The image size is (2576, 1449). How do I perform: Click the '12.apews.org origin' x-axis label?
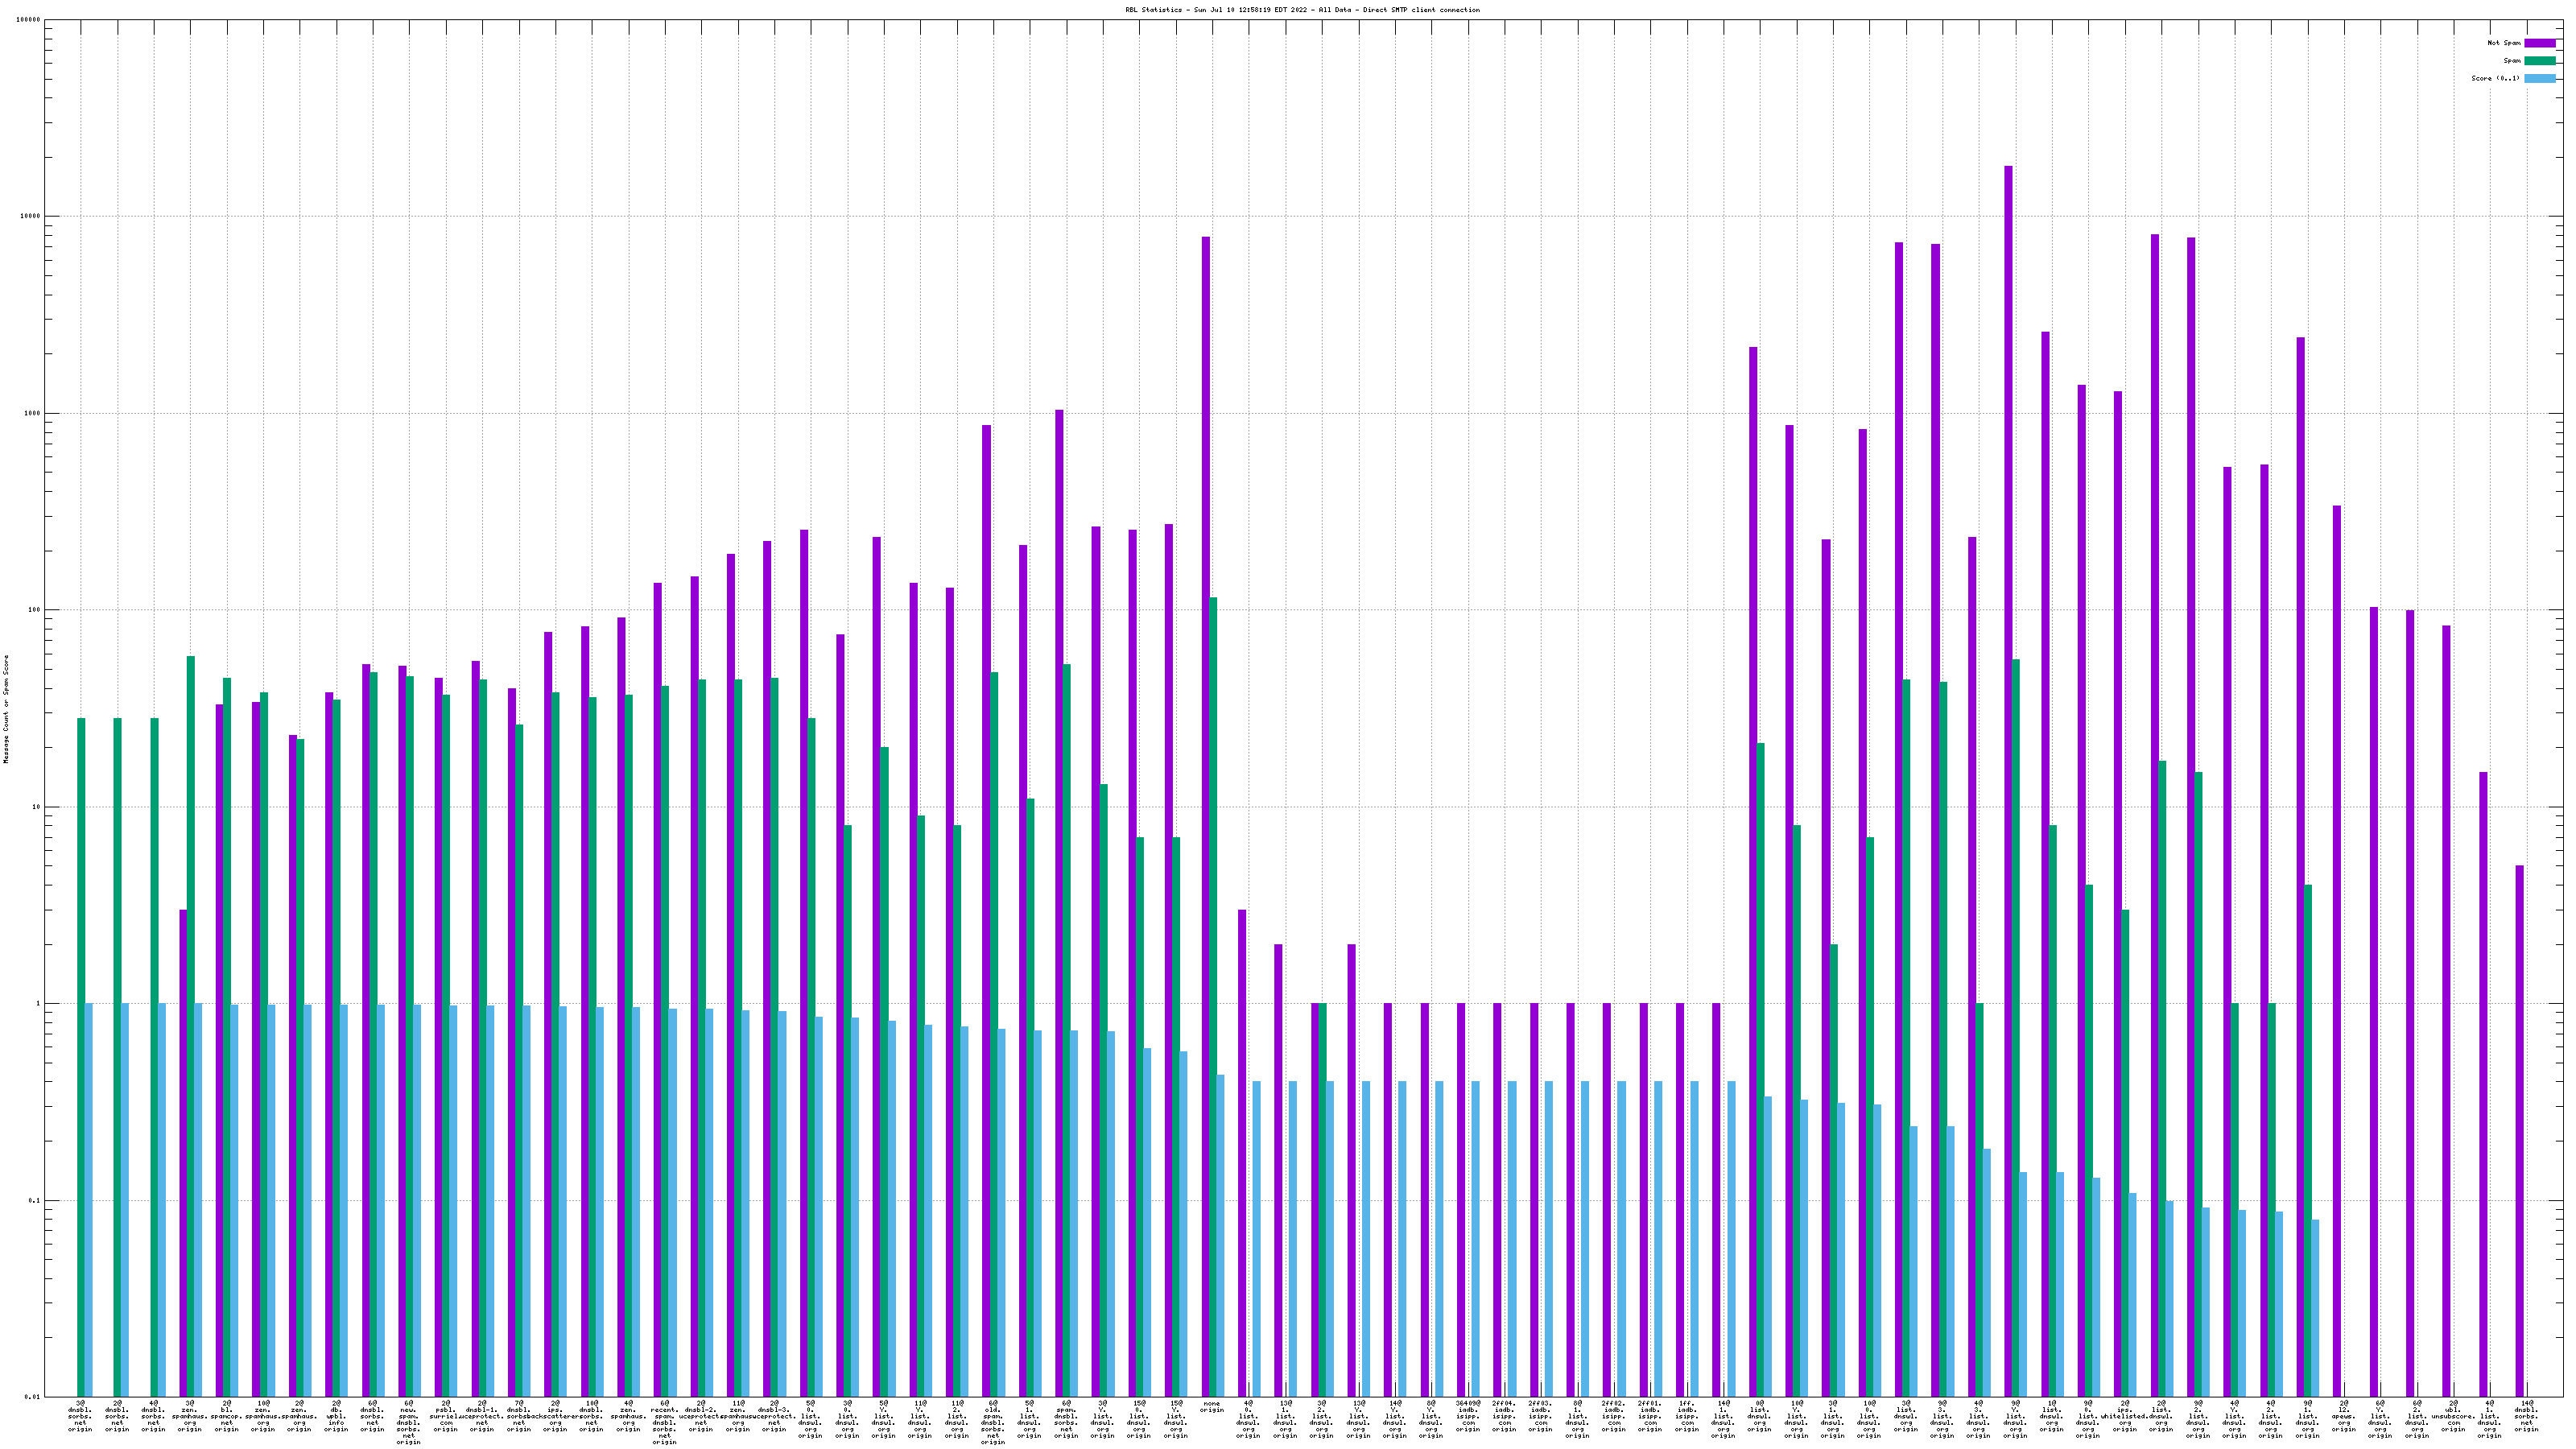(x=2344, y=1416)
